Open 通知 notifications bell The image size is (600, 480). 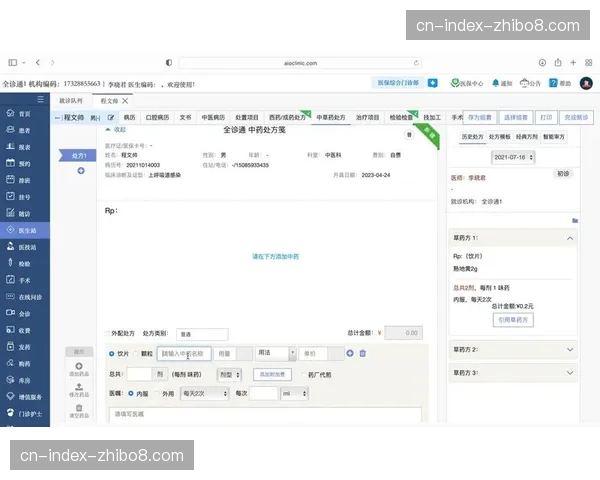pos(502,83)
